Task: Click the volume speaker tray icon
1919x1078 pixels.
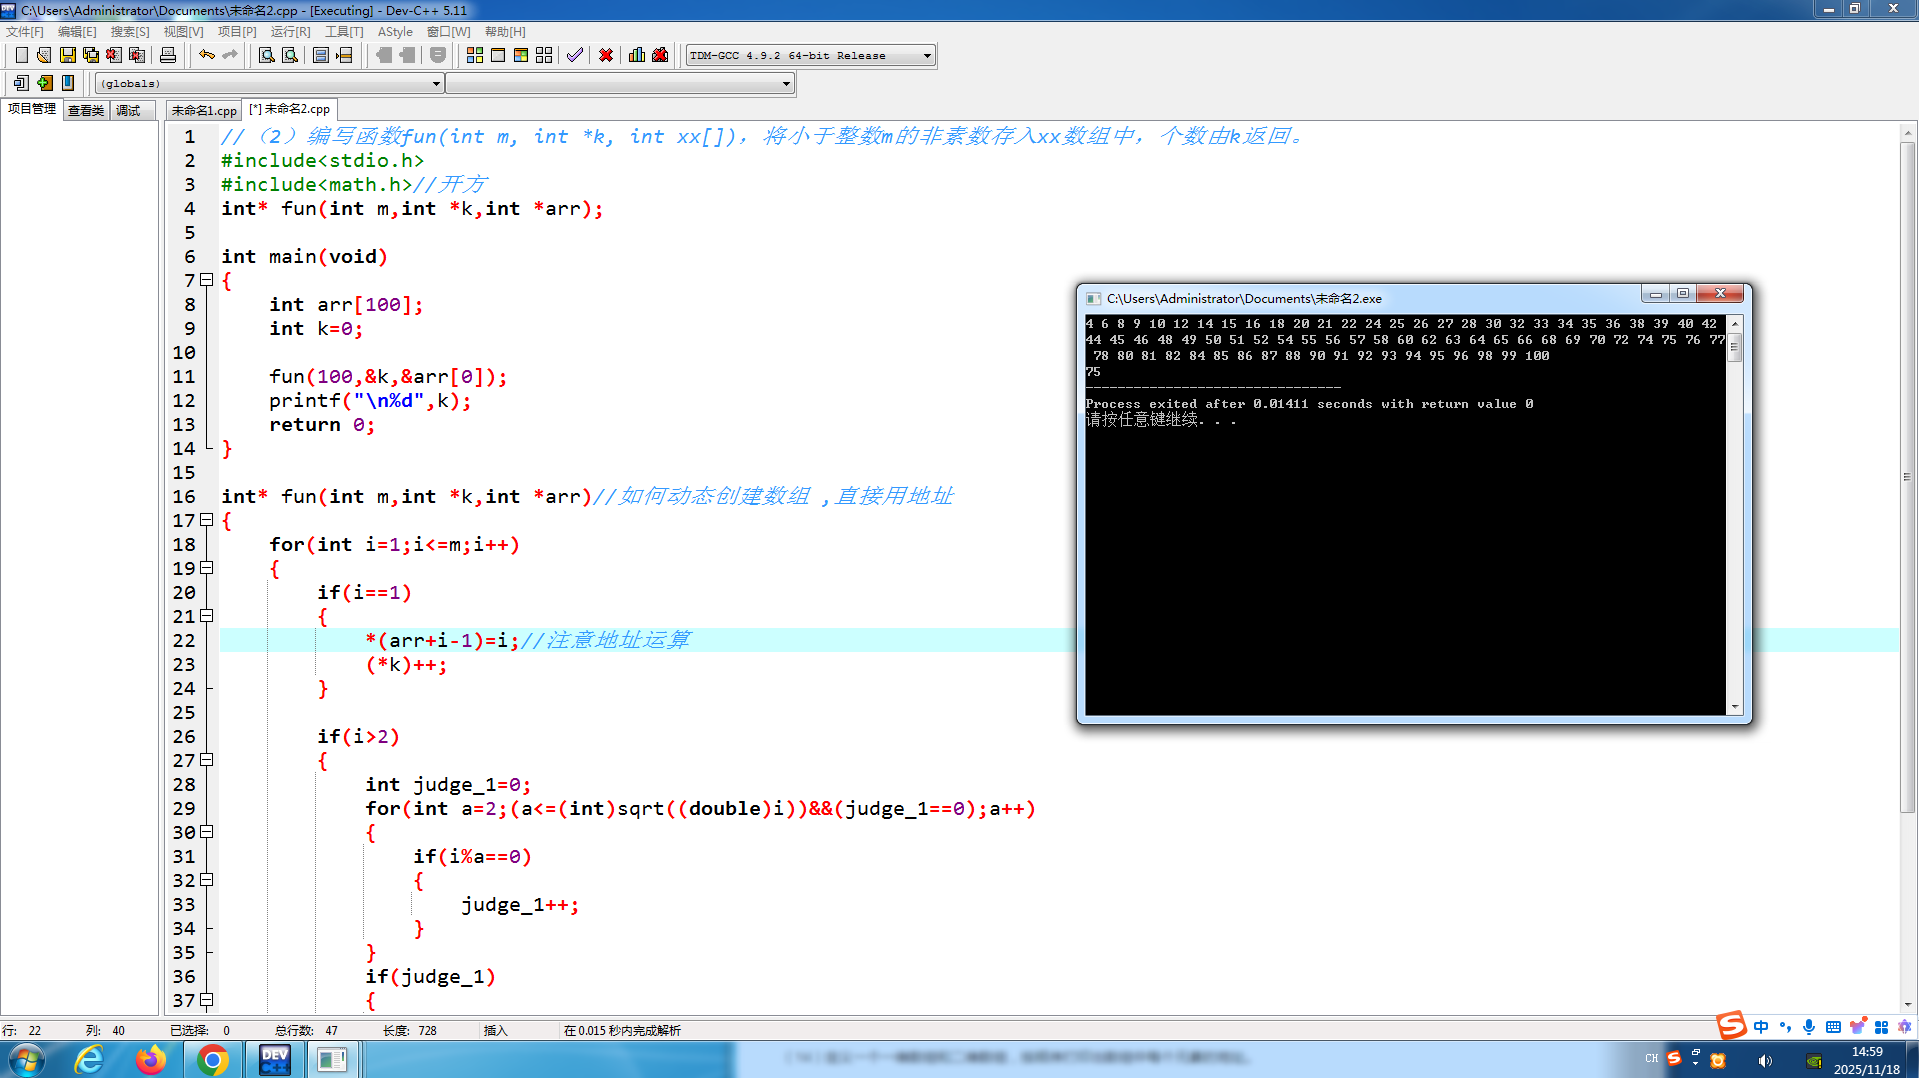Action: point(1765,1061)
